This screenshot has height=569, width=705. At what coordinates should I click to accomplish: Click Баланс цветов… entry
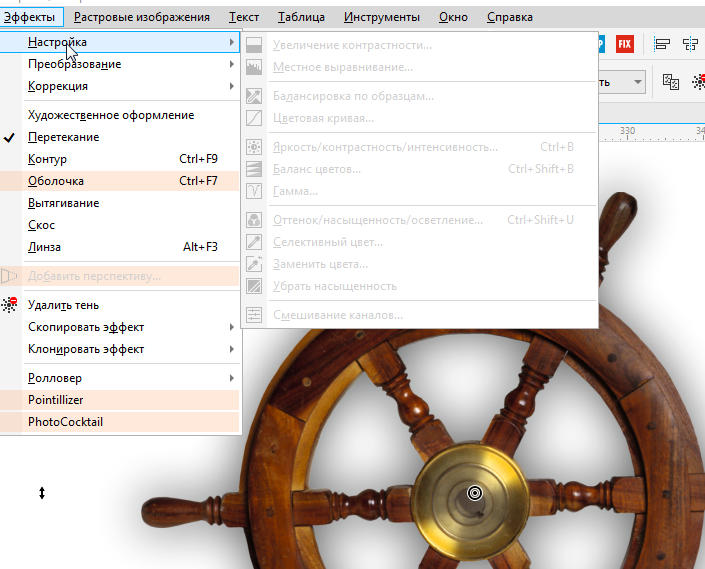click(x=419, y=169)
